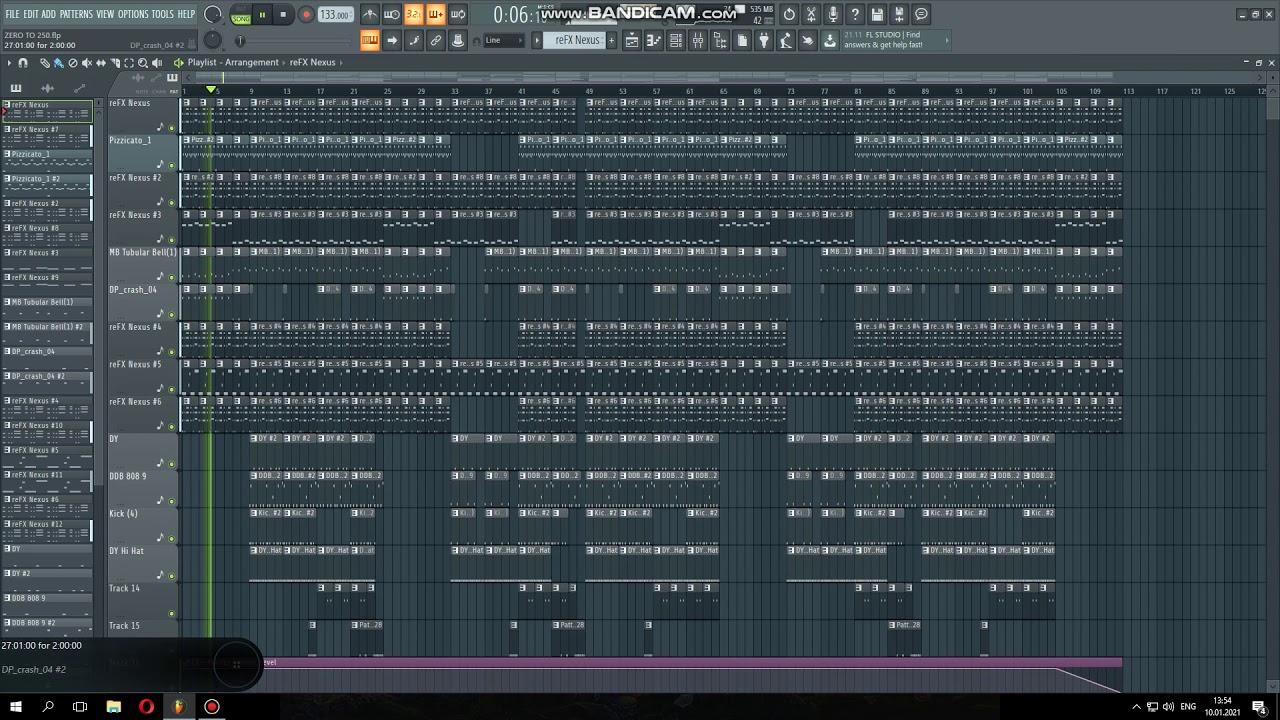
Task: Open the EDIT menu
Action: click(30, 14)
